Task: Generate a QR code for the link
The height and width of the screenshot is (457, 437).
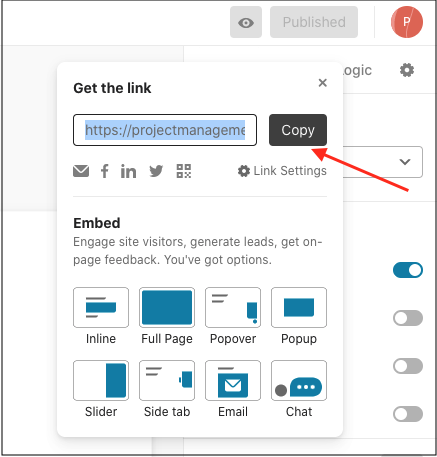Action: point(184,171)
